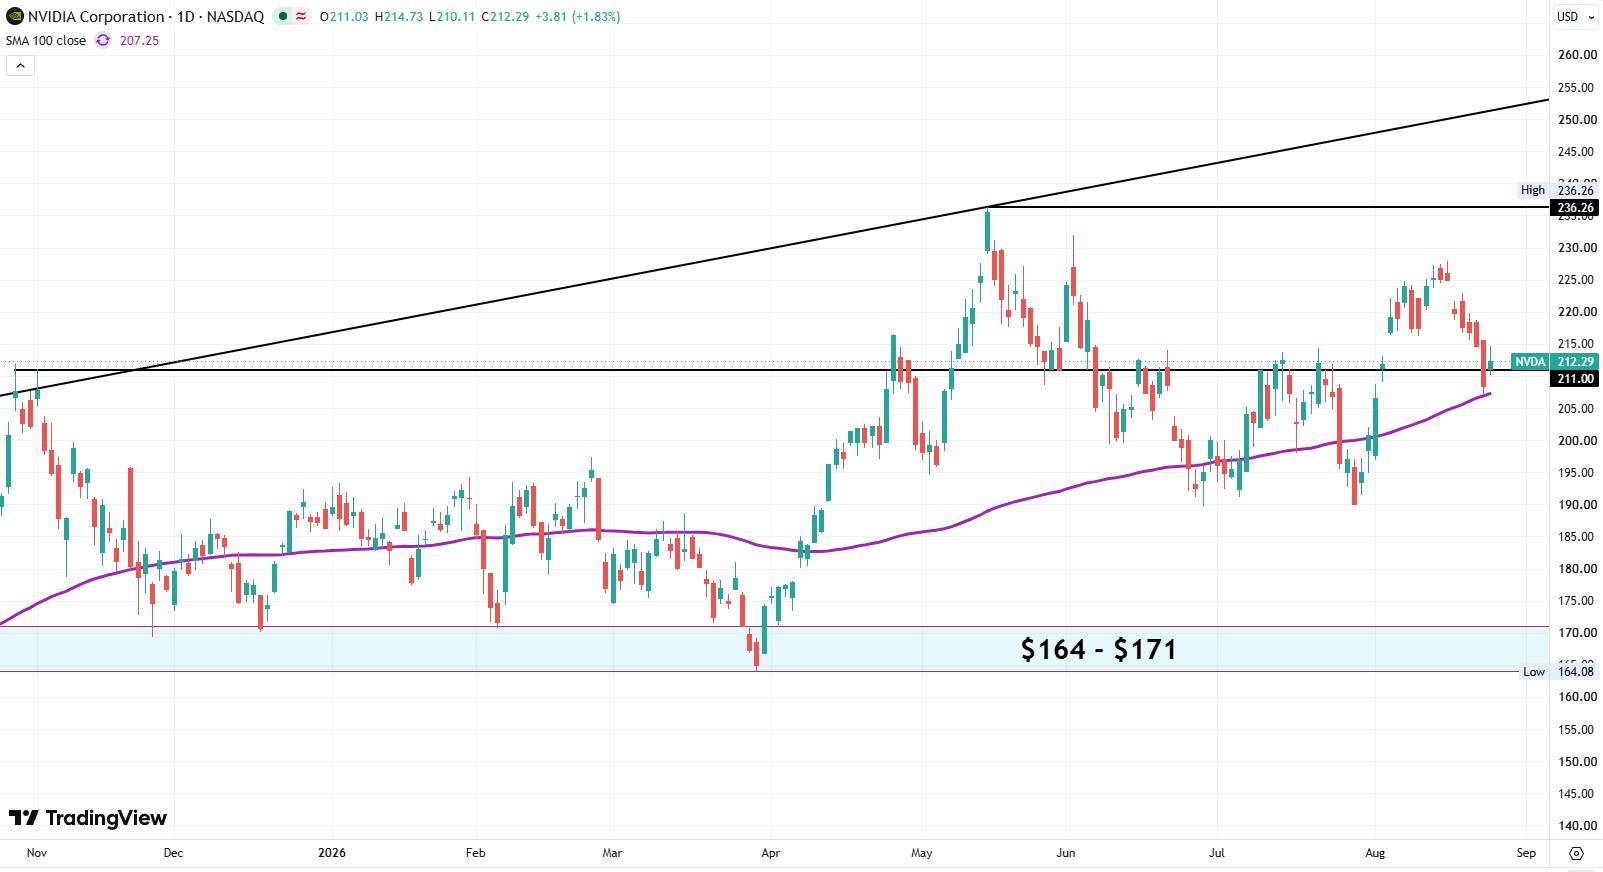This screenshot has width=1603, height=872.
Task: Click the 200.00 price scale label
Action: [1577, 440]
